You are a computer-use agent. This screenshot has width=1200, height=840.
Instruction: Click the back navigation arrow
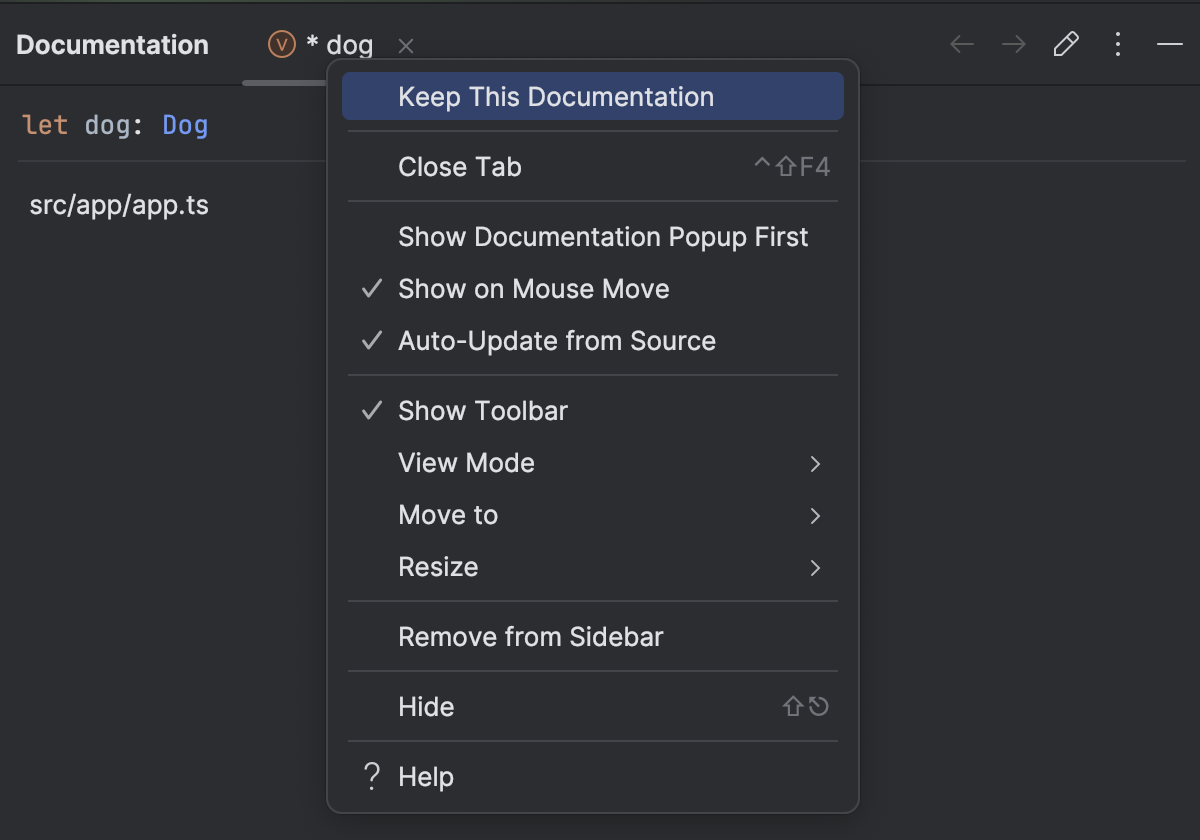(962, 44)
